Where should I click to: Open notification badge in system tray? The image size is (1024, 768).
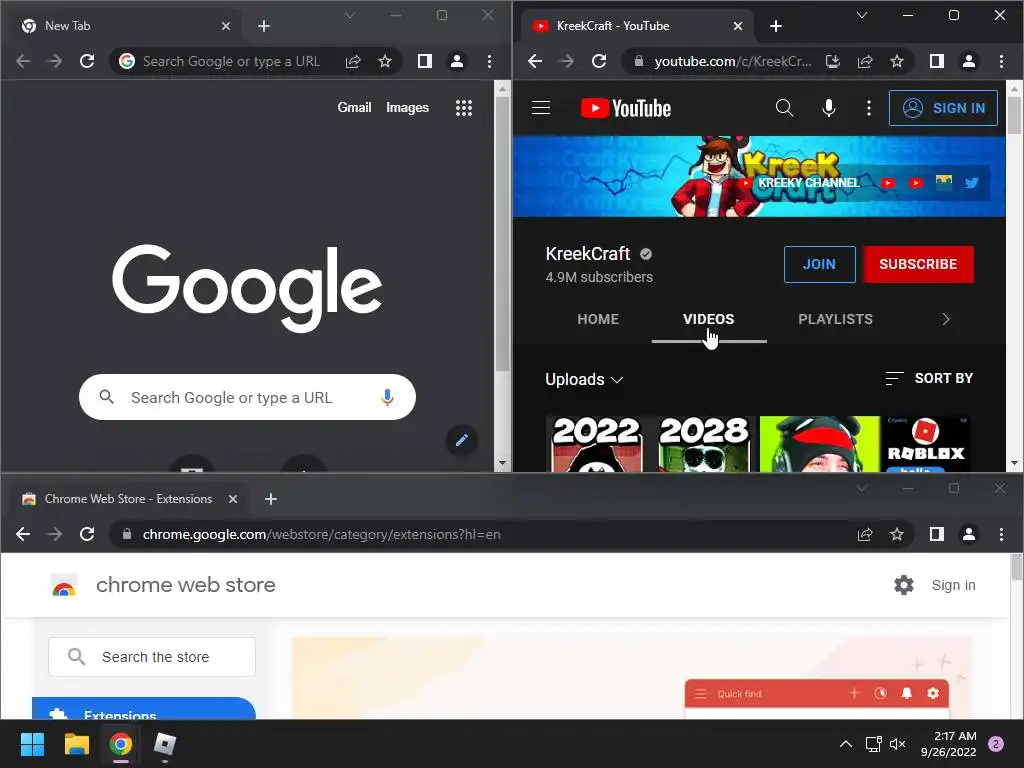(996, 744)
